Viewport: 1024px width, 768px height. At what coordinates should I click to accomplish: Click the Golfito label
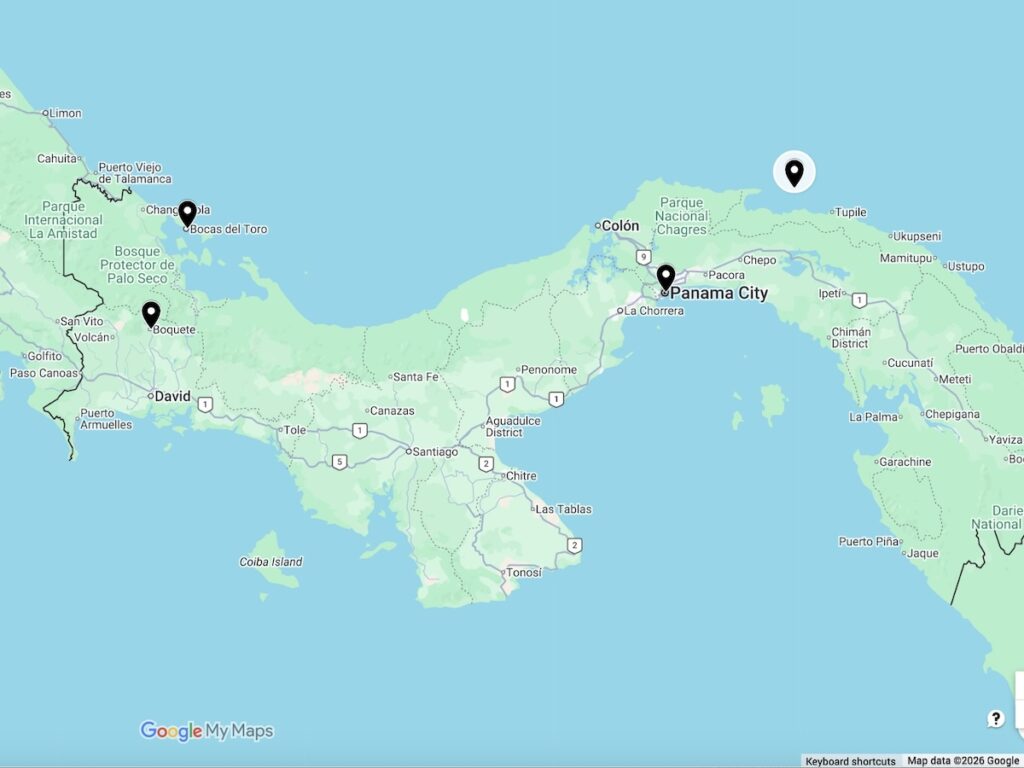click(x=45, y=356)
